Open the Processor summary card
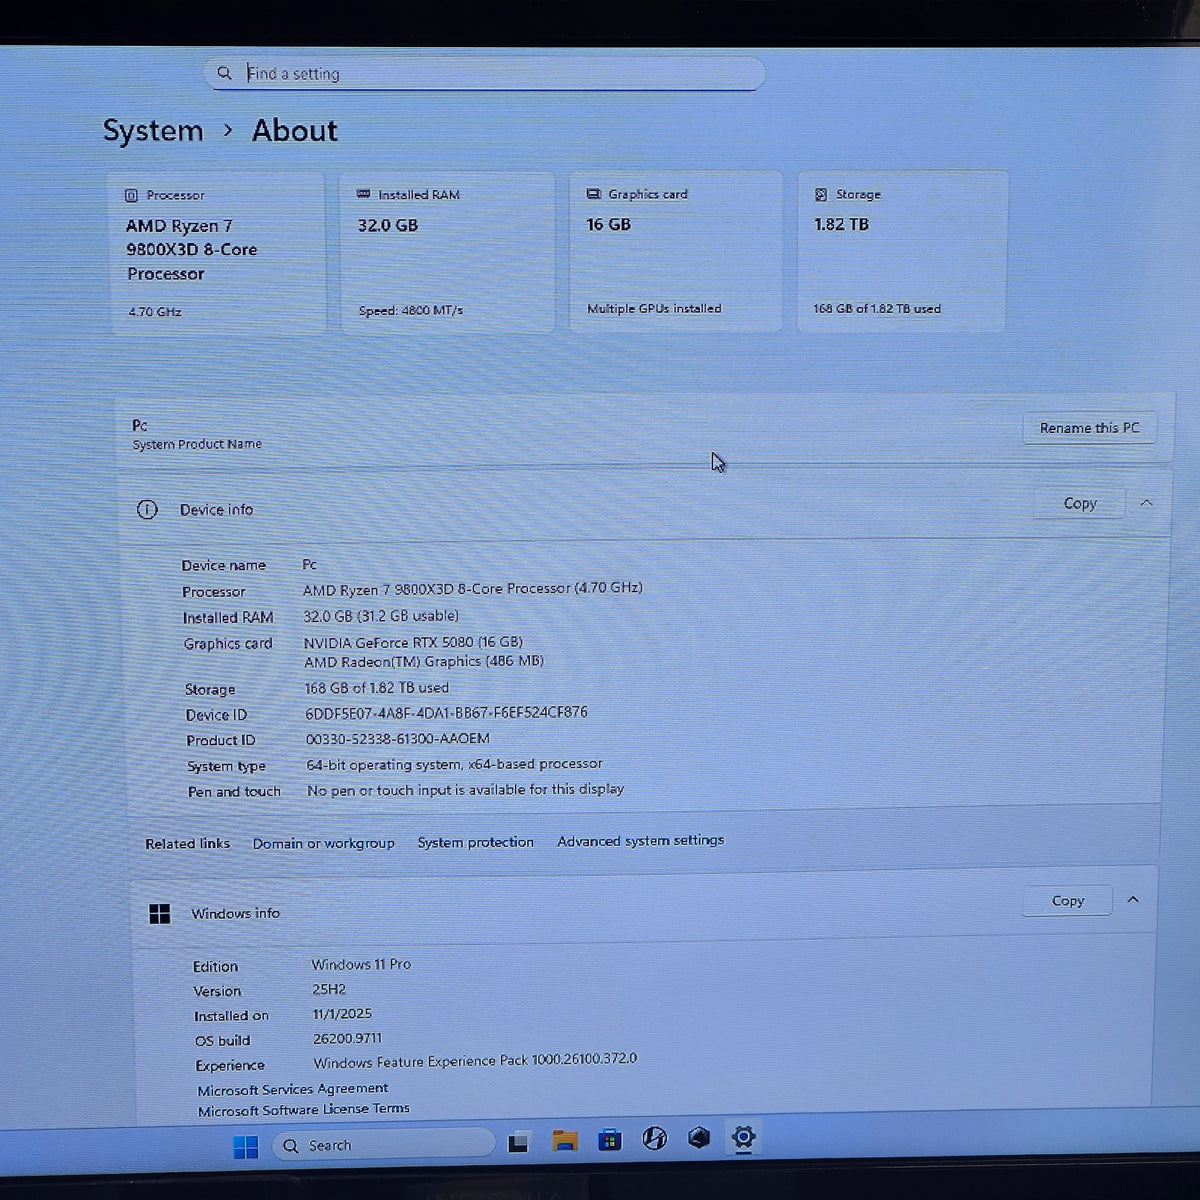 [217, 253]
